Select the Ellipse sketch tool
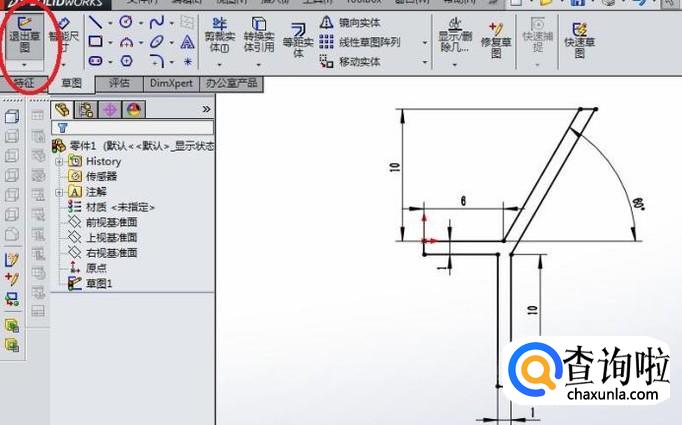Screen dimensions: 682x425 click(x=157, y=42)
